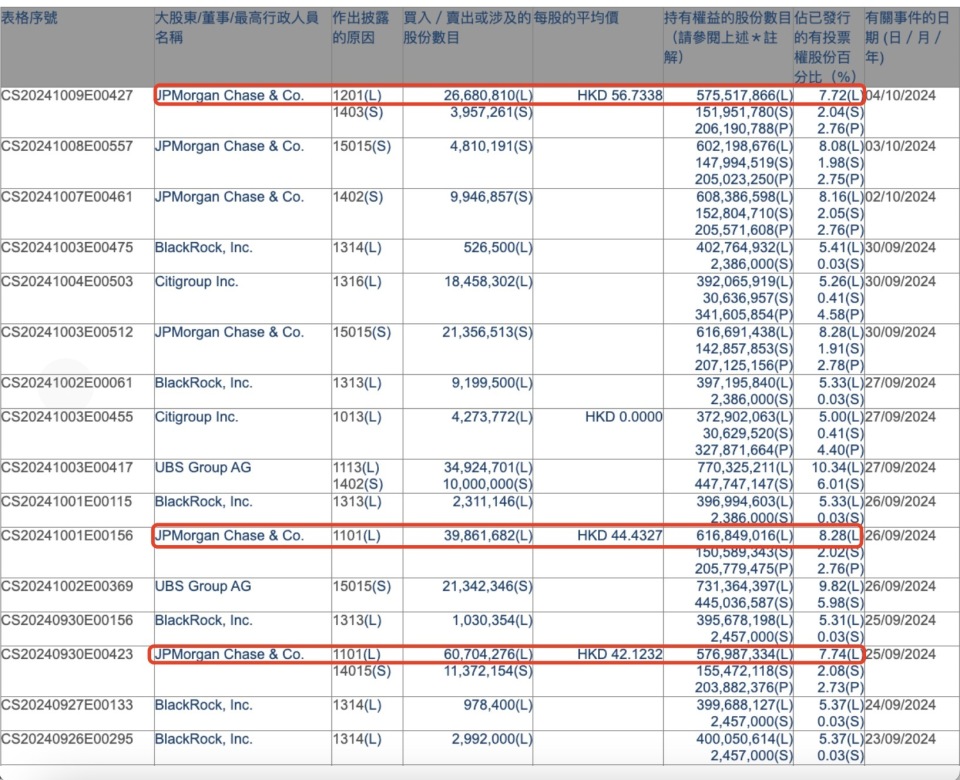
Task: Open Citigroup Inc. link in row CS20241003E00455
Action: point(197,417)
